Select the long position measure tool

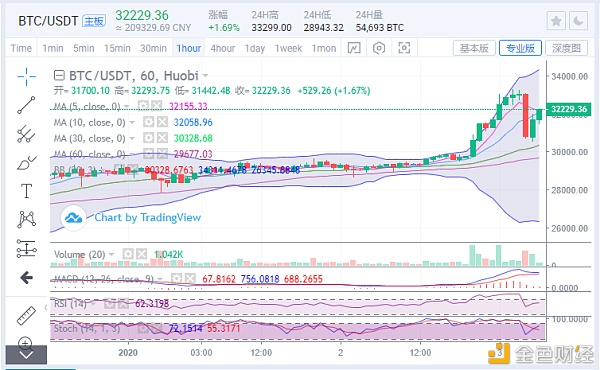point(26,249)
